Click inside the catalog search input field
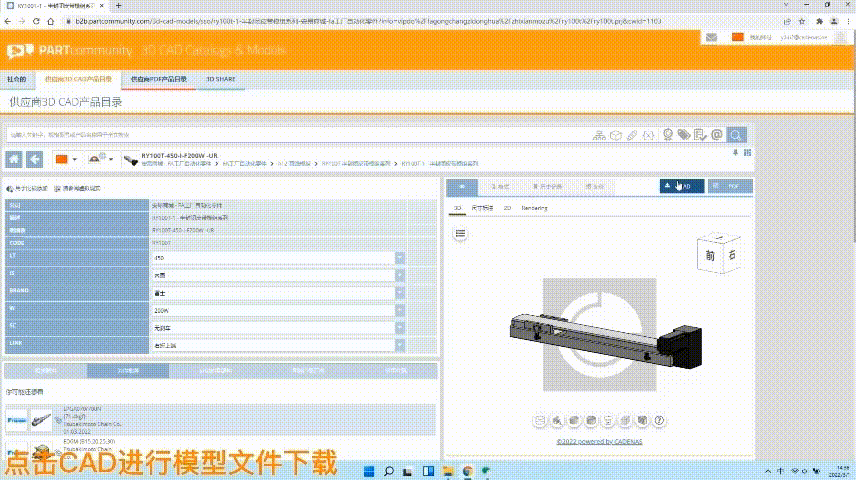 click(298, 135)
